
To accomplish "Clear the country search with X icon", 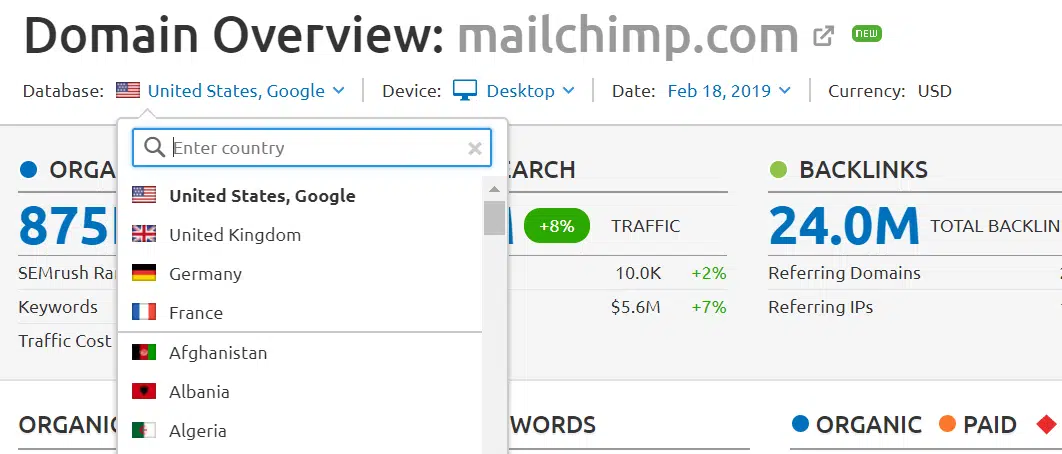I will click(475, 148).
